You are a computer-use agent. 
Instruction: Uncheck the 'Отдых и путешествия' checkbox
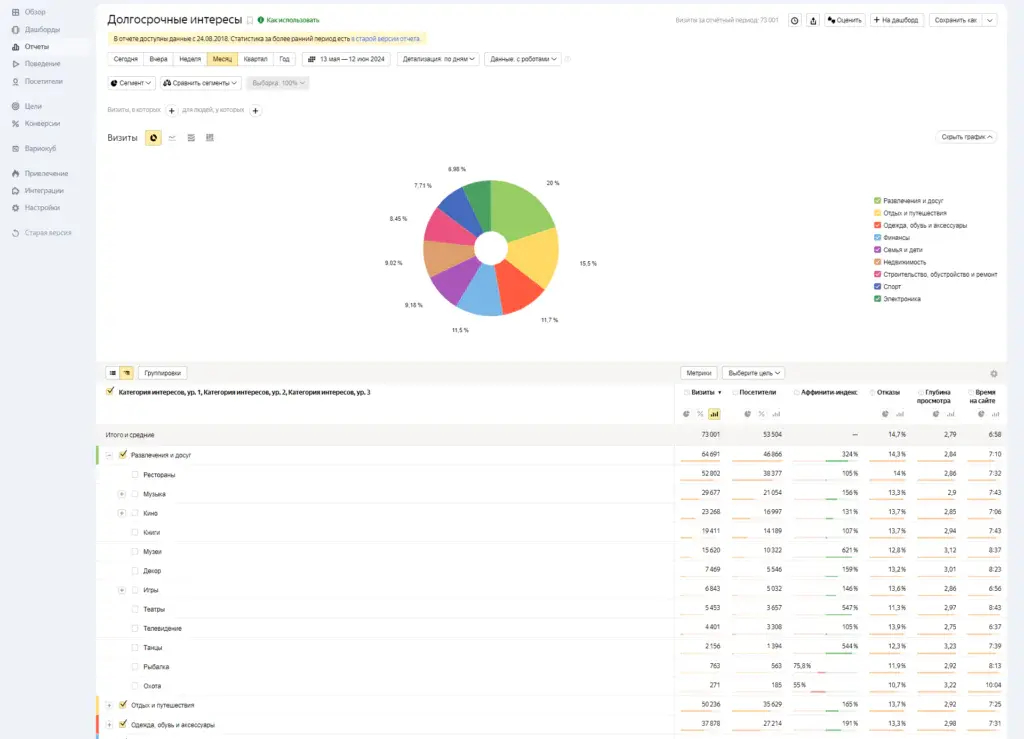pos(123,705)
